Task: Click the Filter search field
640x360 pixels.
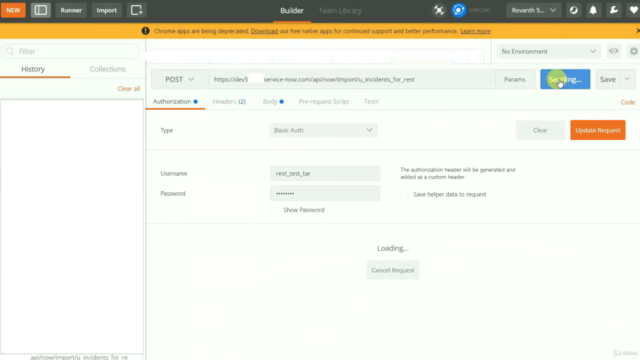Action: 71,51
